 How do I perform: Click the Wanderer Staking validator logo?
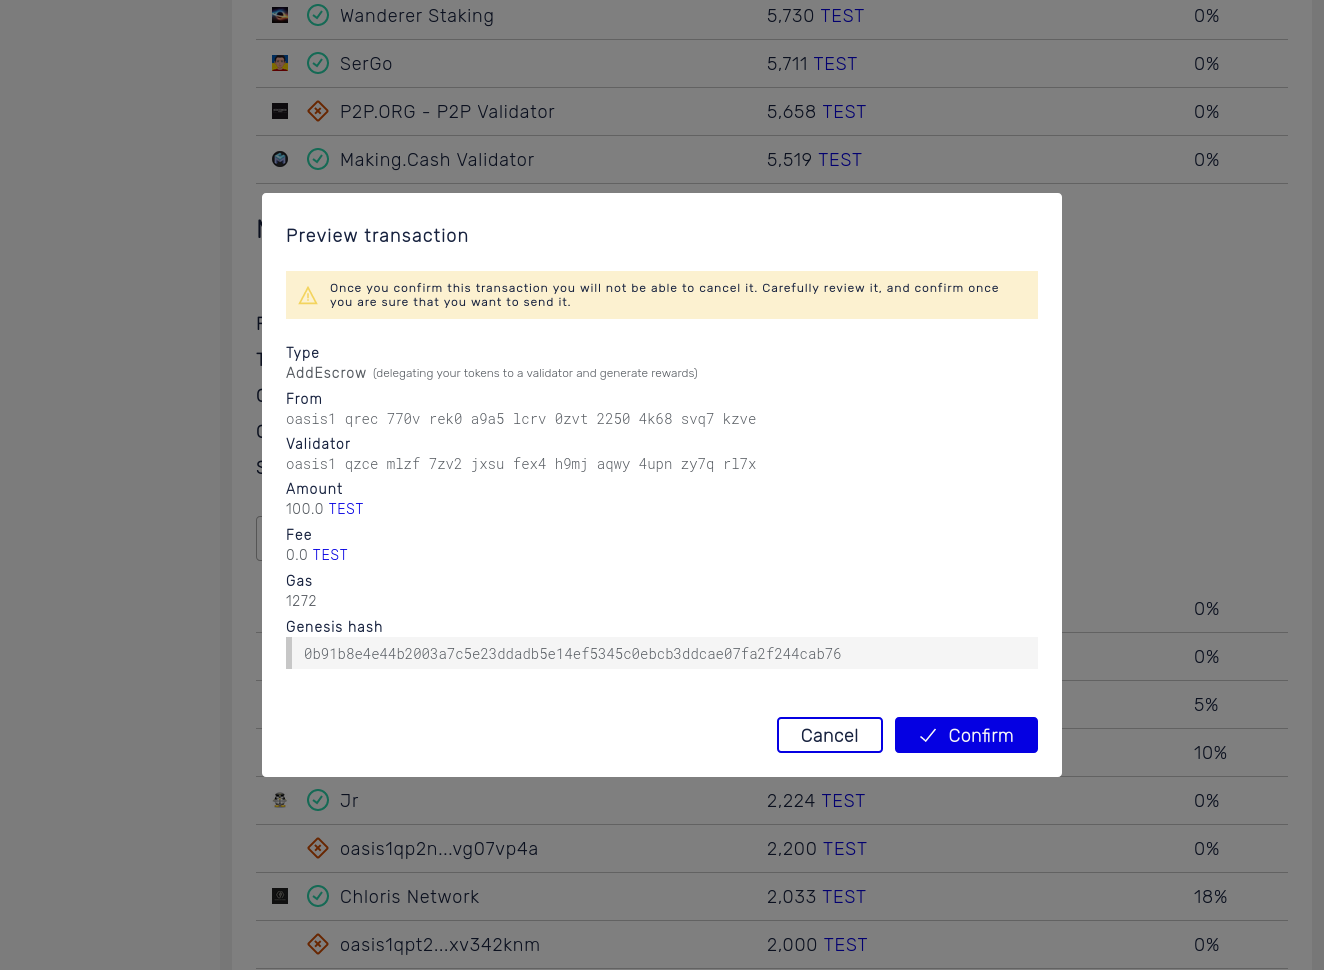point(279,15)
